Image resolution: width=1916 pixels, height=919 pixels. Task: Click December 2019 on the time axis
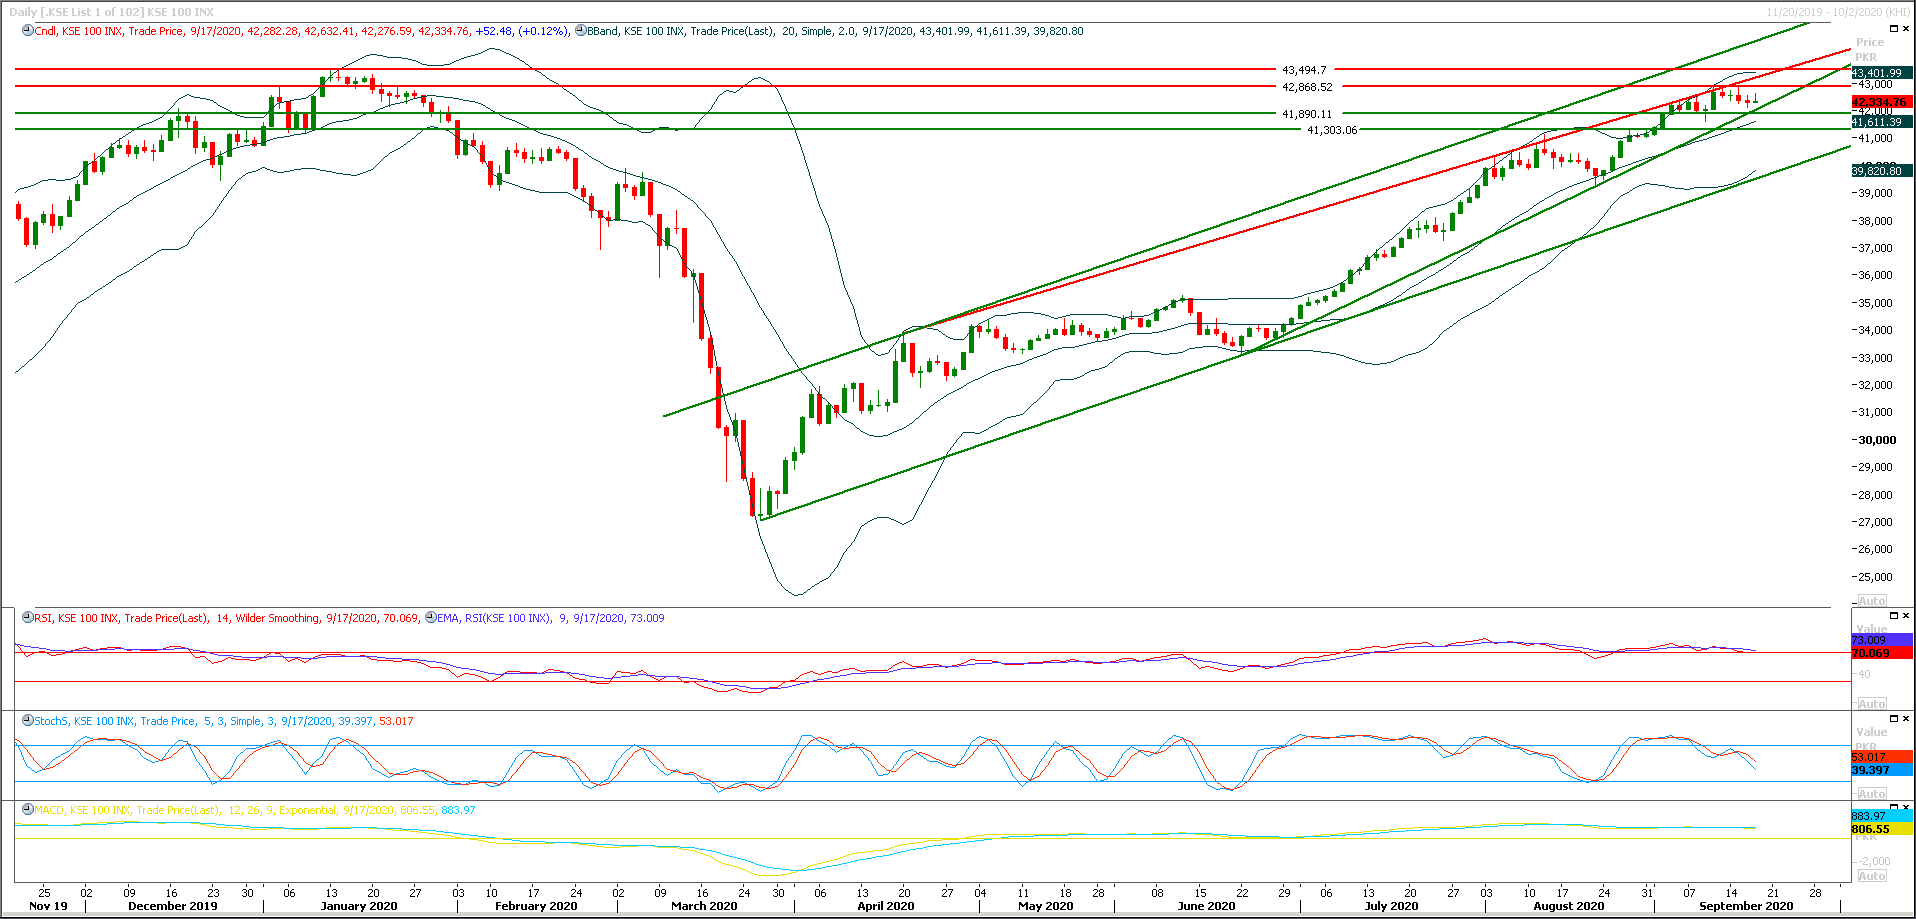coord(173,906)
